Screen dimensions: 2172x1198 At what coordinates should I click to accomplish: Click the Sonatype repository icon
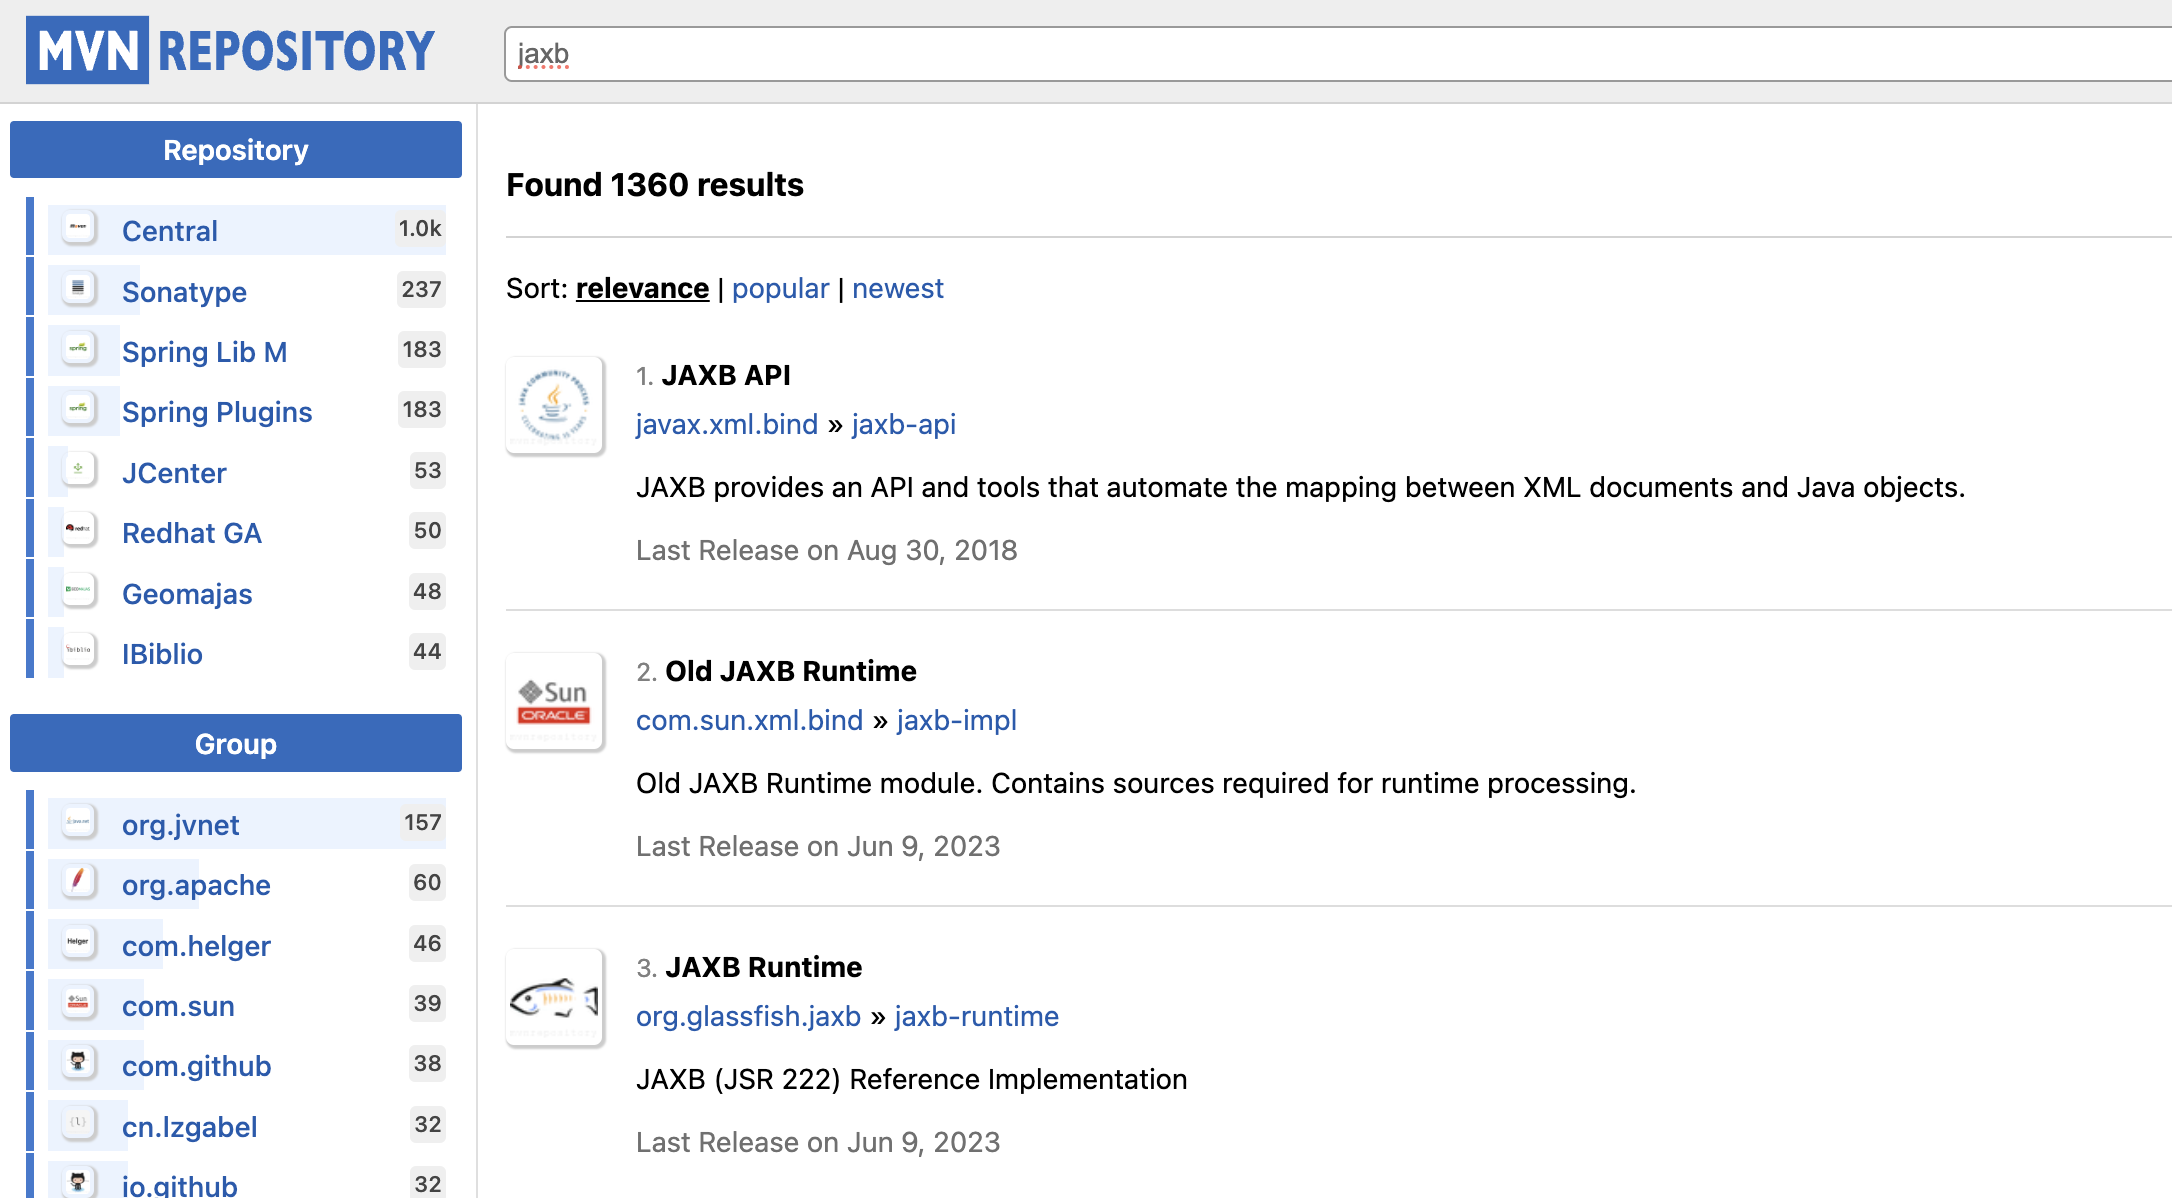[79, 289]
